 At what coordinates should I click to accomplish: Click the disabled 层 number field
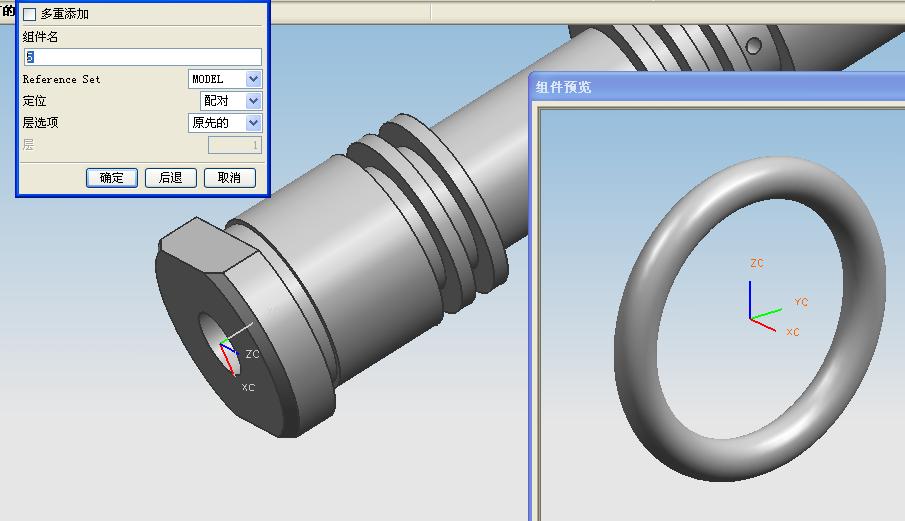pyautogui.click(x=235, y=145)
